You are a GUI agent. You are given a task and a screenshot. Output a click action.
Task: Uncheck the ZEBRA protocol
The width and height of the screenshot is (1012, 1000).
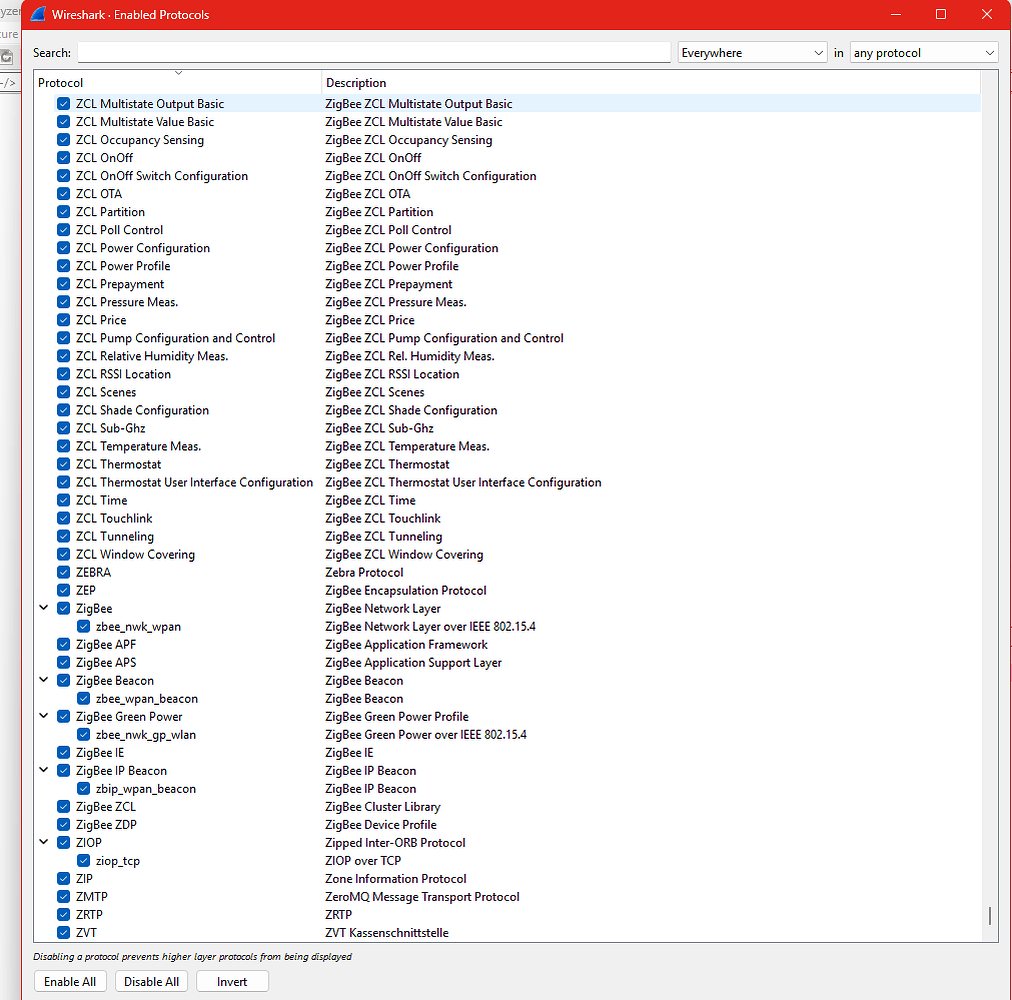pos(63,572)
